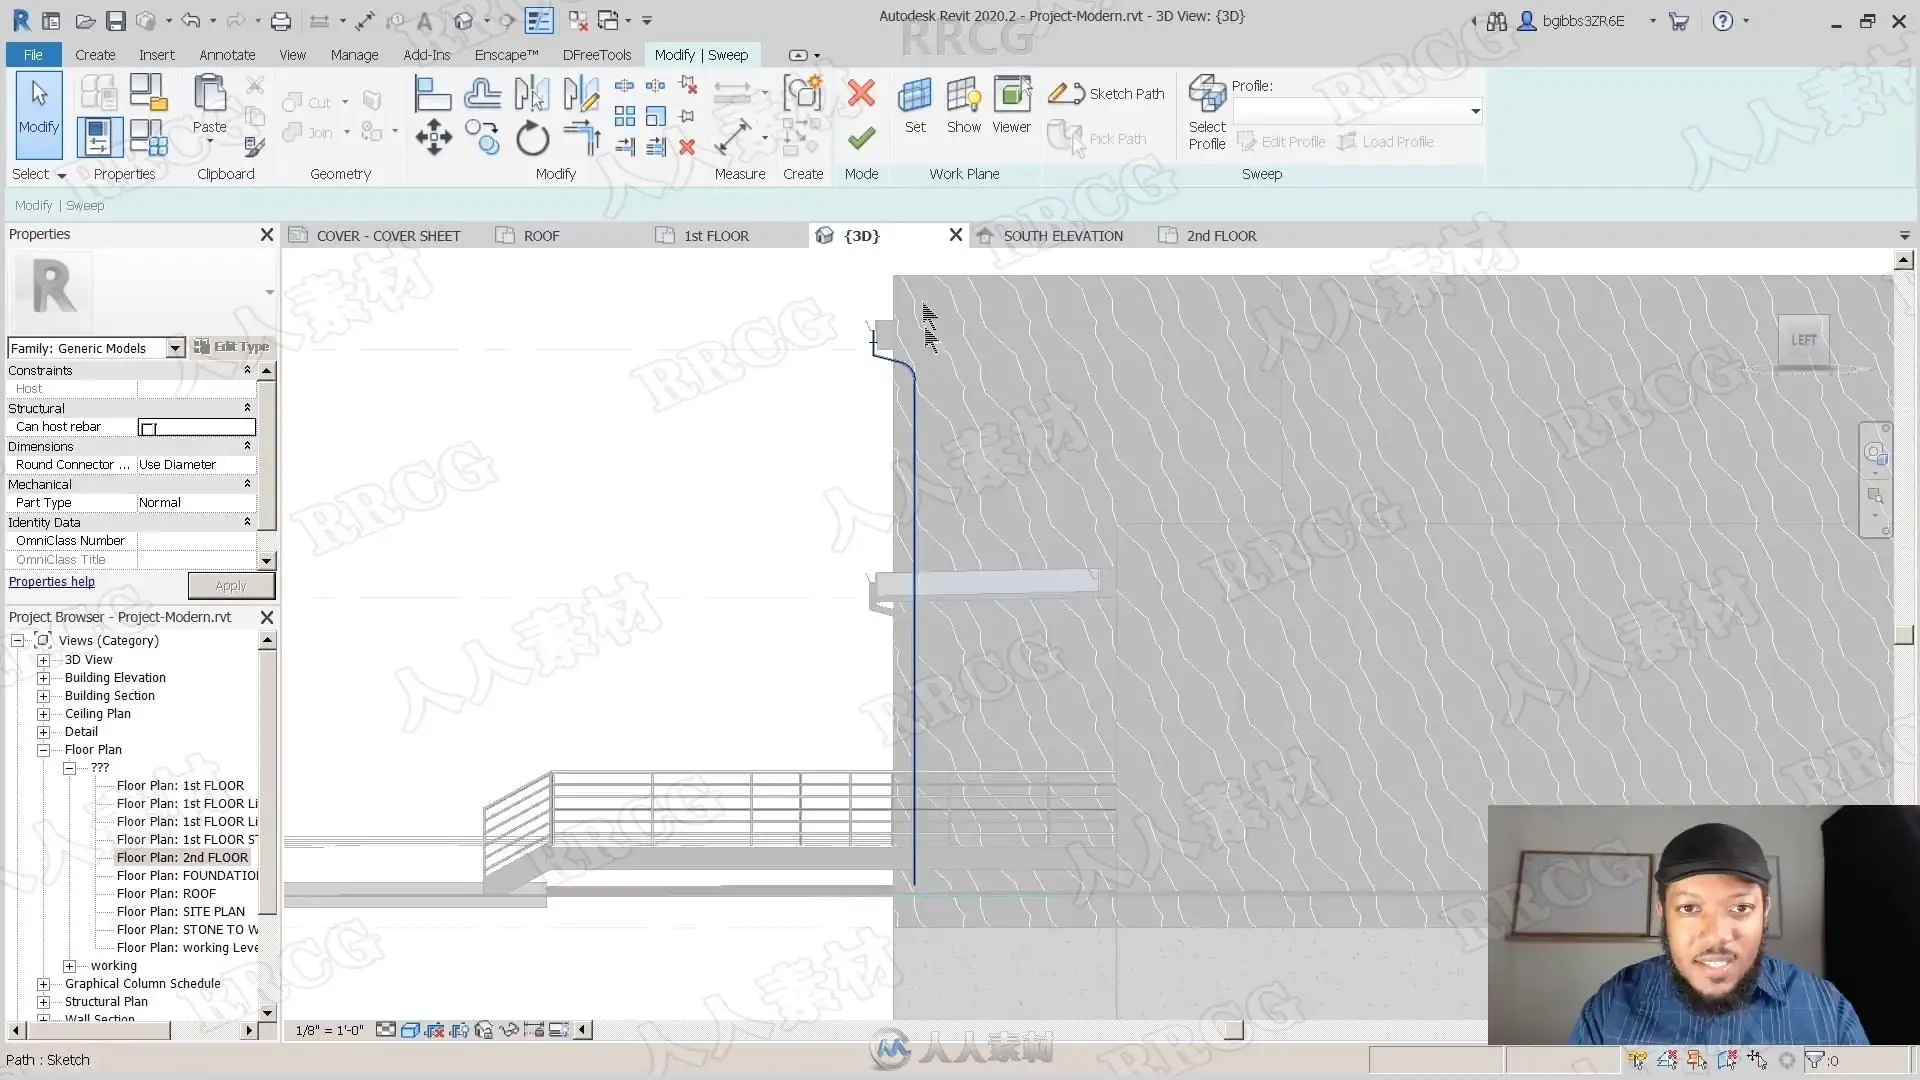Expand the working tree node
The height and width of the screenshot is (1080, 1920).
(x=69, y=966)
